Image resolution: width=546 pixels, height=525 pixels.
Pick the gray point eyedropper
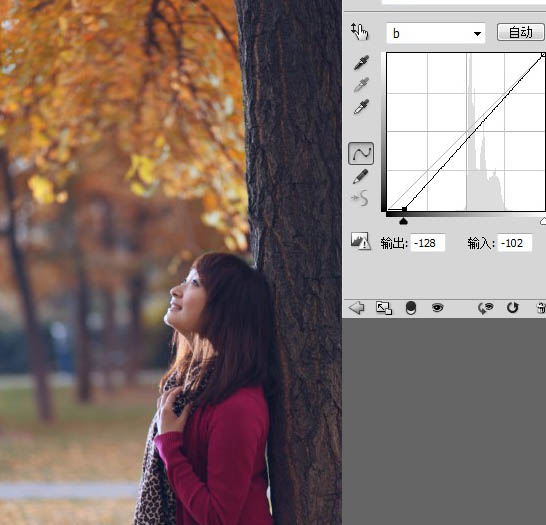pyautogui.click(x=361, y=85)
